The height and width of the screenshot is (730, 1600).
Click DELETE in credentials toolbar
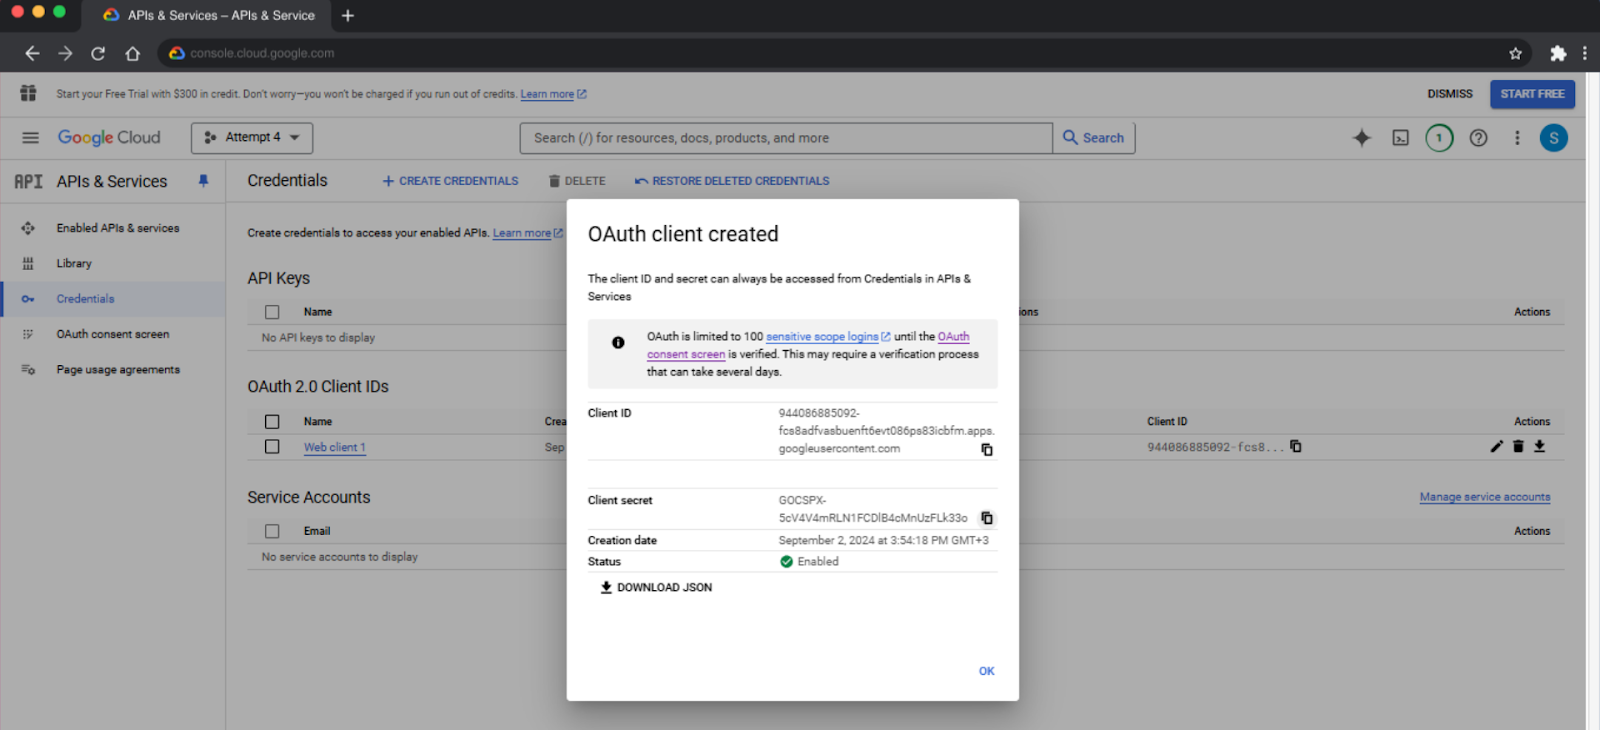click(577, 181)
